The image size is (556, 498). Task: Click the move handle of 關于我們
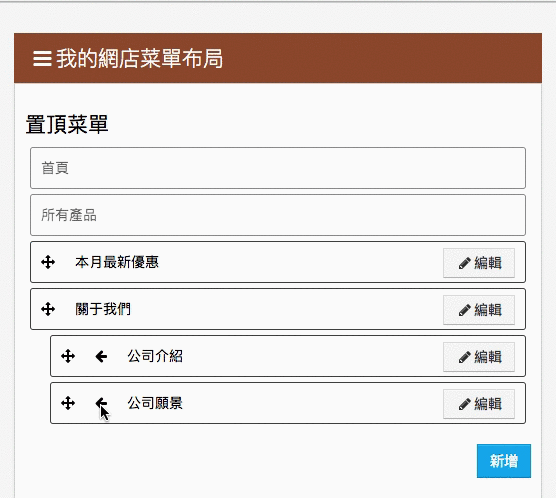[48, 309]
